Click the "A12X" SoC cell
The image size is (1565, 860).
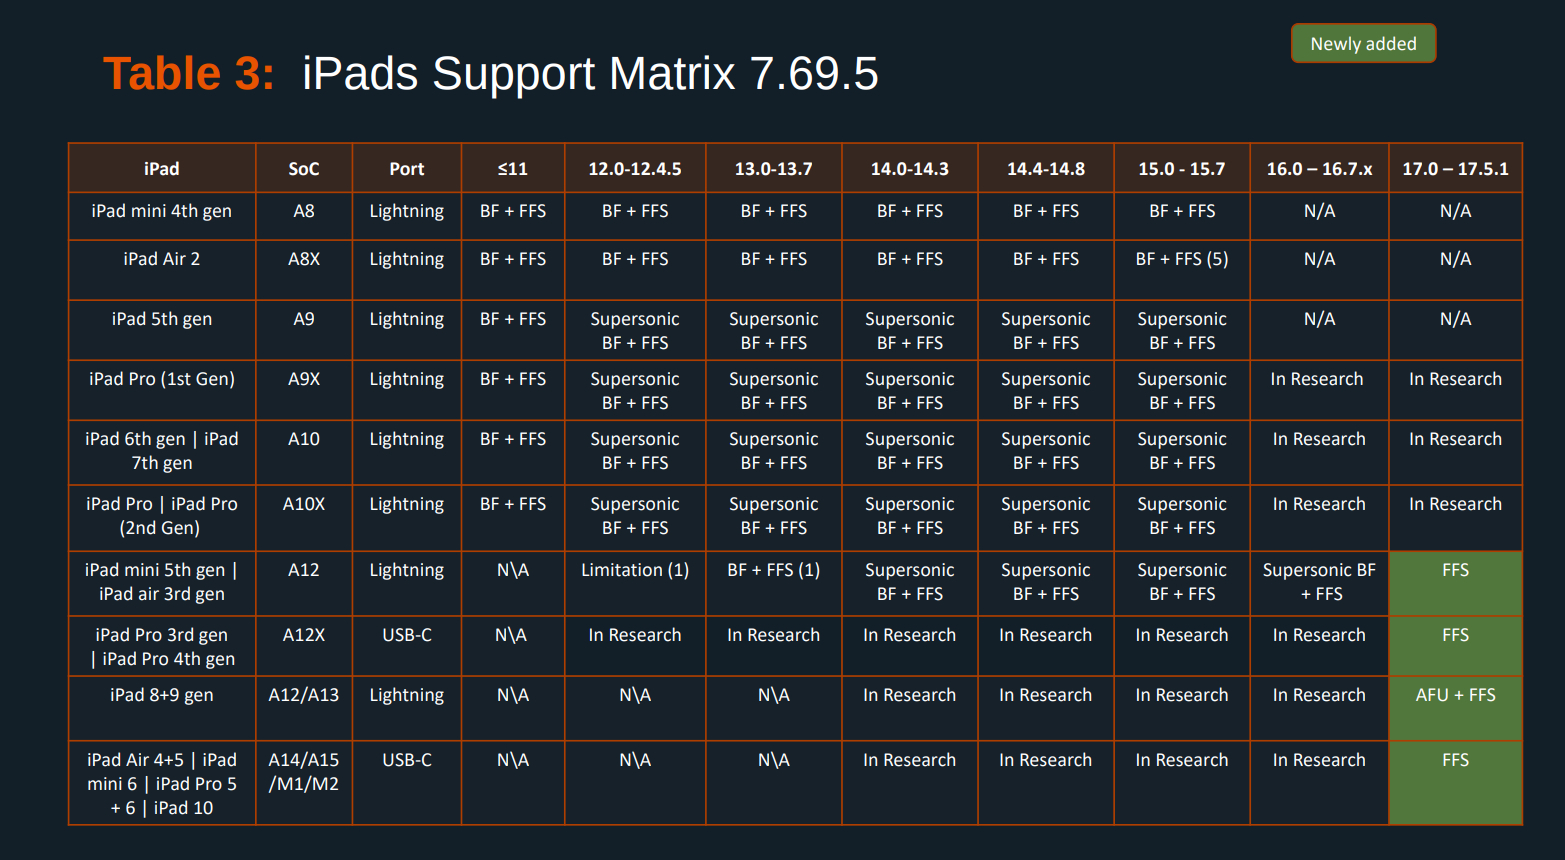tap(304, 635)
